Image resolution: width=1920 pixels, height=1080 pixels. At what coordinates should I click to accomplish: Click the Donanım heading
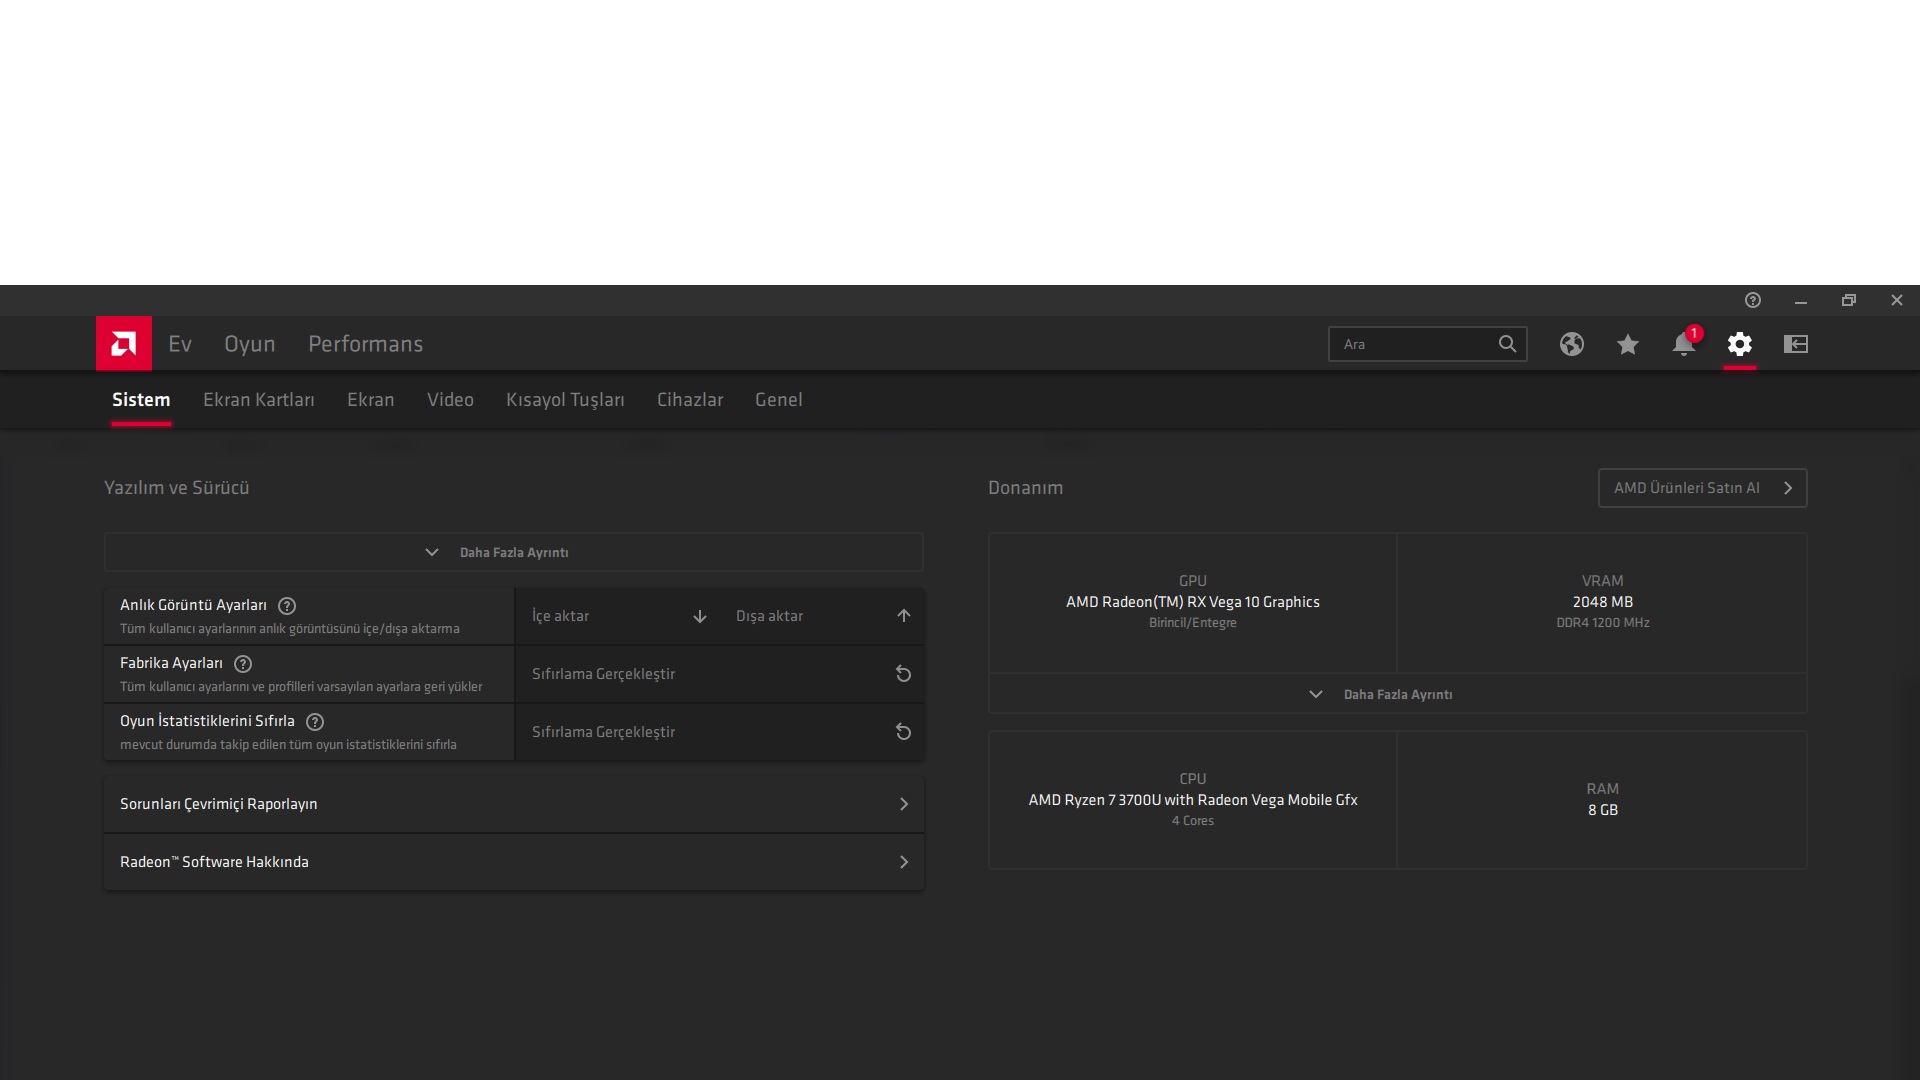point(1026,488)
